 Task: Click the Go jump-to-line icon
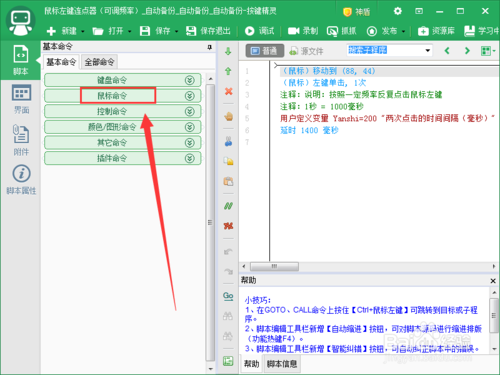(228, 296)
